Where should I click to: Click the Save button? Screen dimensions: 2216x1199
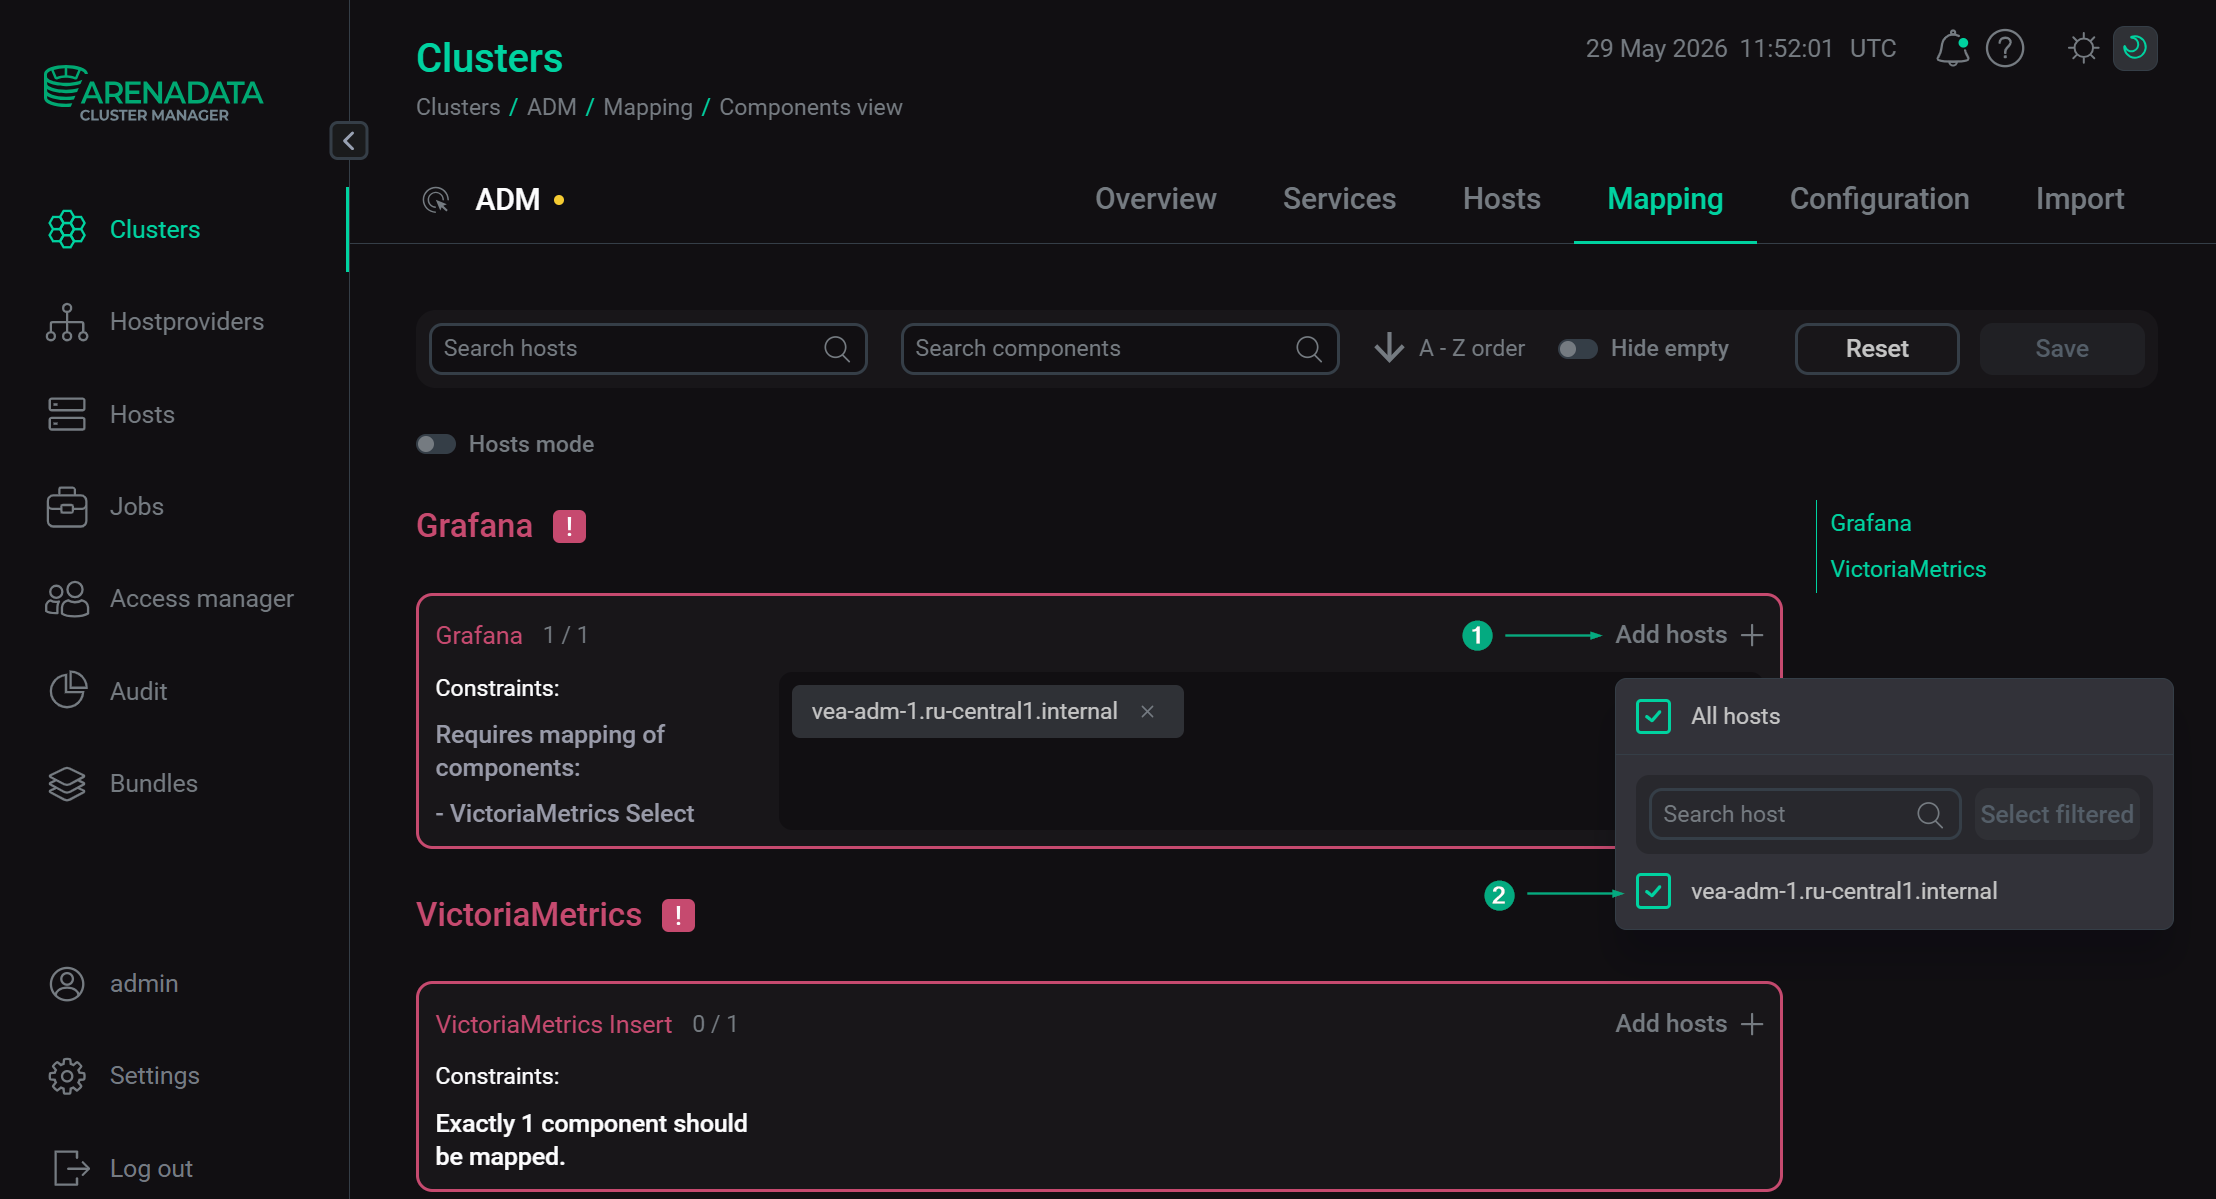click(2062, 348)
